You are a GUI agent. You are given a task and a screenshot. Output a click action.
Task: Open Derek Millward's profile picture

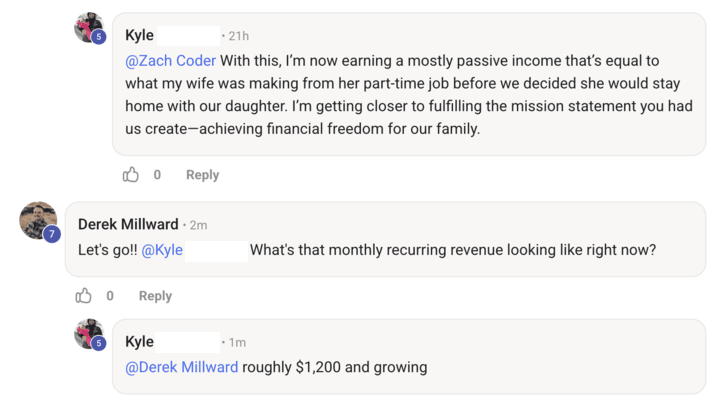pos(37,219)
